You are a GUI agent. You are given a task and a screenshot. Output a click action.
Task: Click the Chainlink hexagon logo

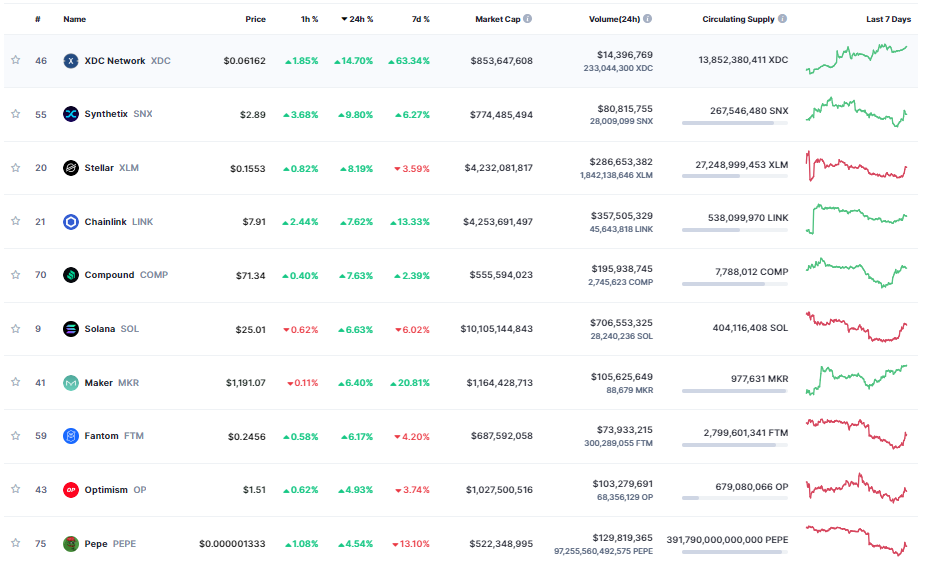(x=71, y=222)
